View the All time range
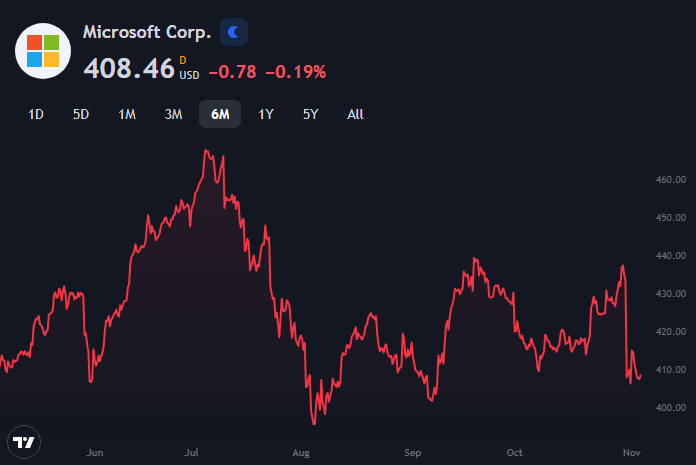 tap(355, 114)
